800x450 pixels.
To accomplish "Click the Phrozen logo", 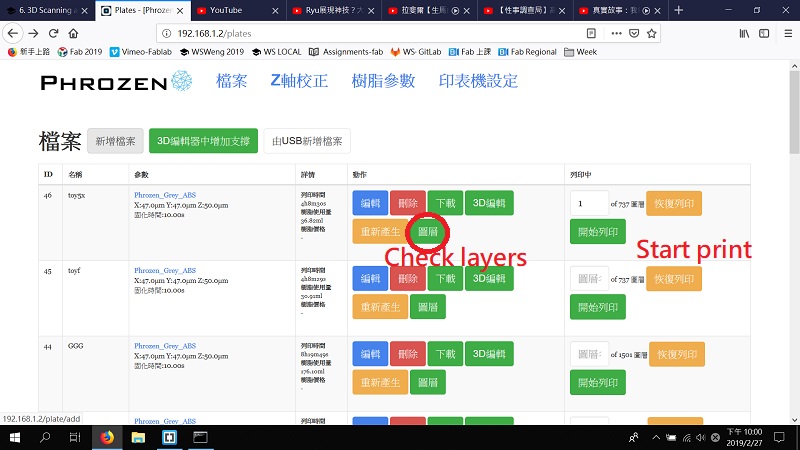I will [x=116, y=82].
